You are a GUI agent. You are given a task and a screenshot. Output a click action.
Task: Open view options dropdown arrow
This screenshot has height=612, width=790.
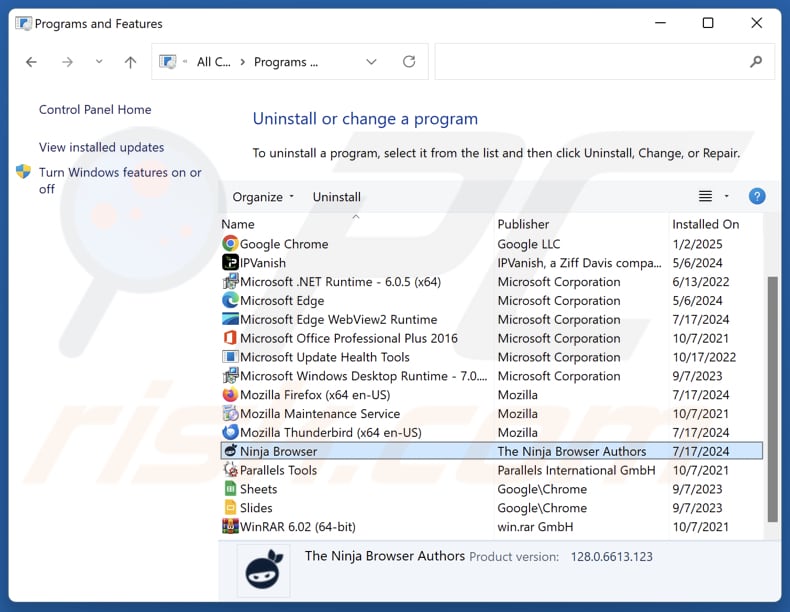727,196
